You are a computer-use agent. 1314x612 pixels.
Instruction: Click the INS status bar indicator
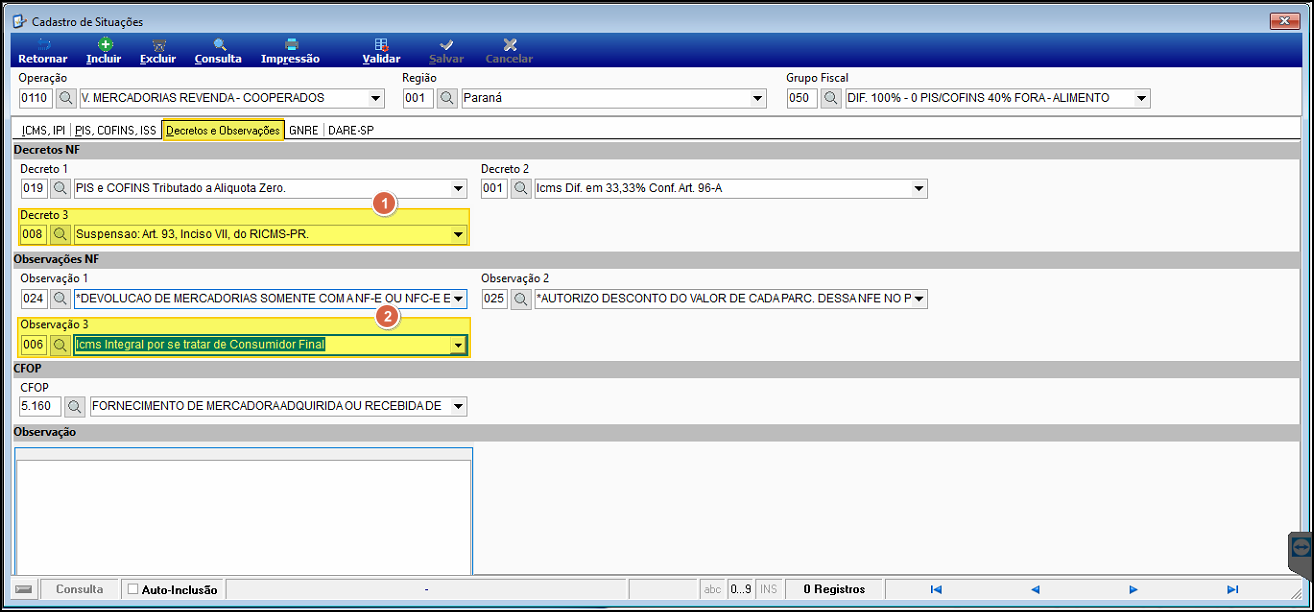tap(769, 589)
